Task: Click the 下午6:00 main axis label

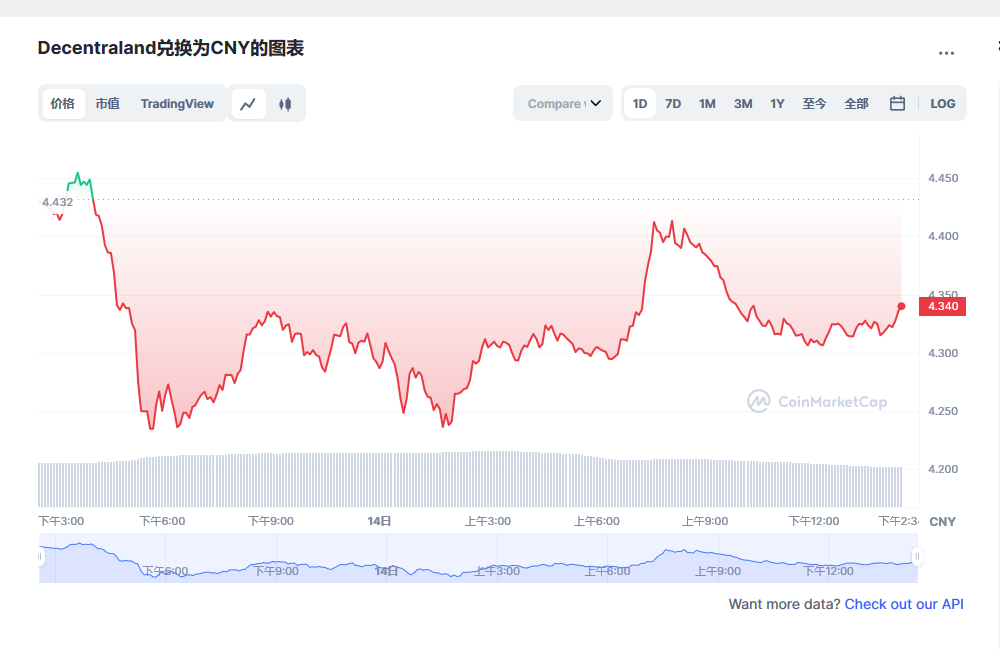Action: [x=162, y=521]
